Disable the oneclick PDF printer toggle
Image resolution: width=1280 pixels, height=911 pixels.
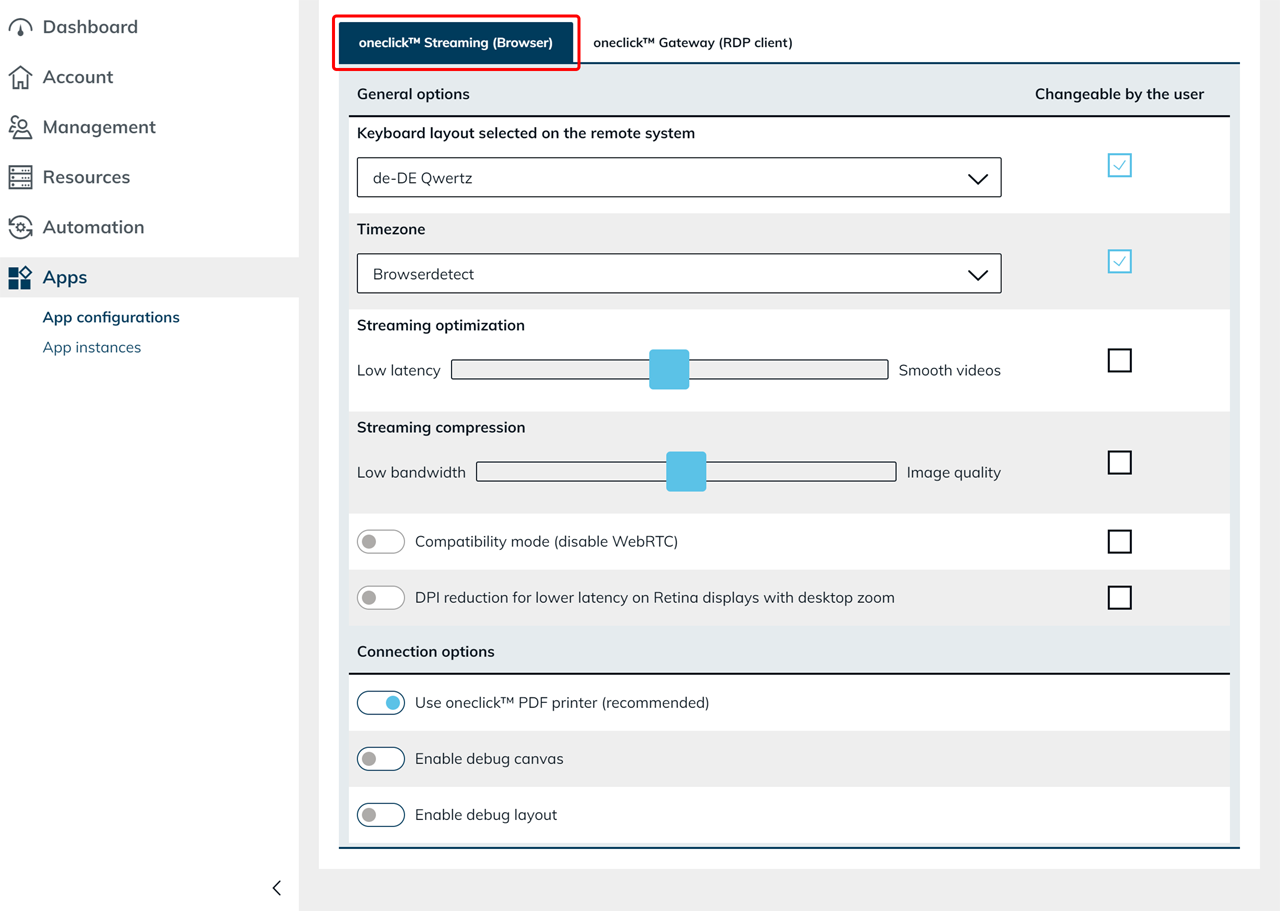point(381,702)
